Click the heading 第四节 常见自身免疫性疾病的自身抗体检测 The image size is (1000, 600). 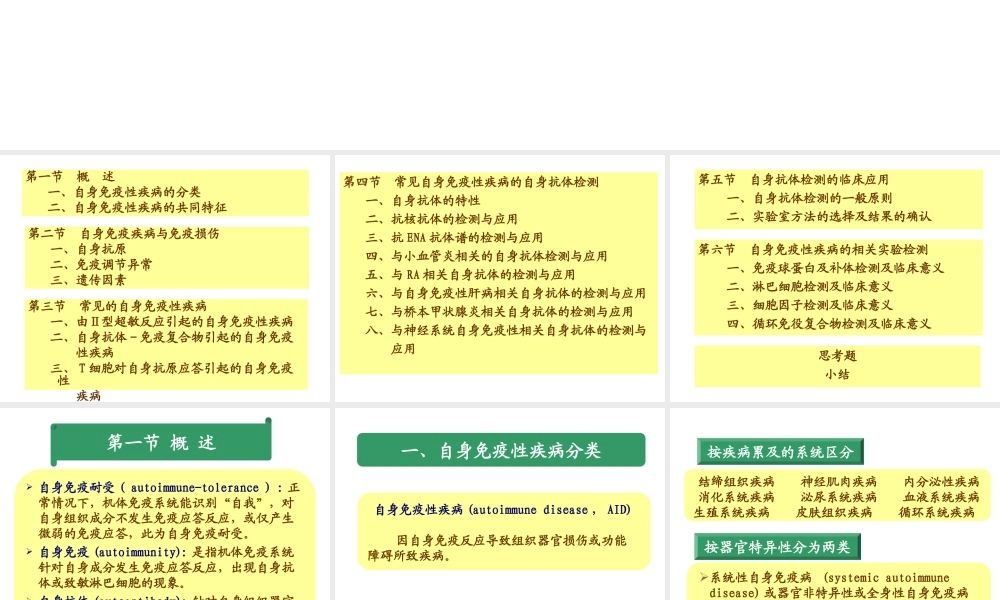pyautogui.click(x=470, y=182)
